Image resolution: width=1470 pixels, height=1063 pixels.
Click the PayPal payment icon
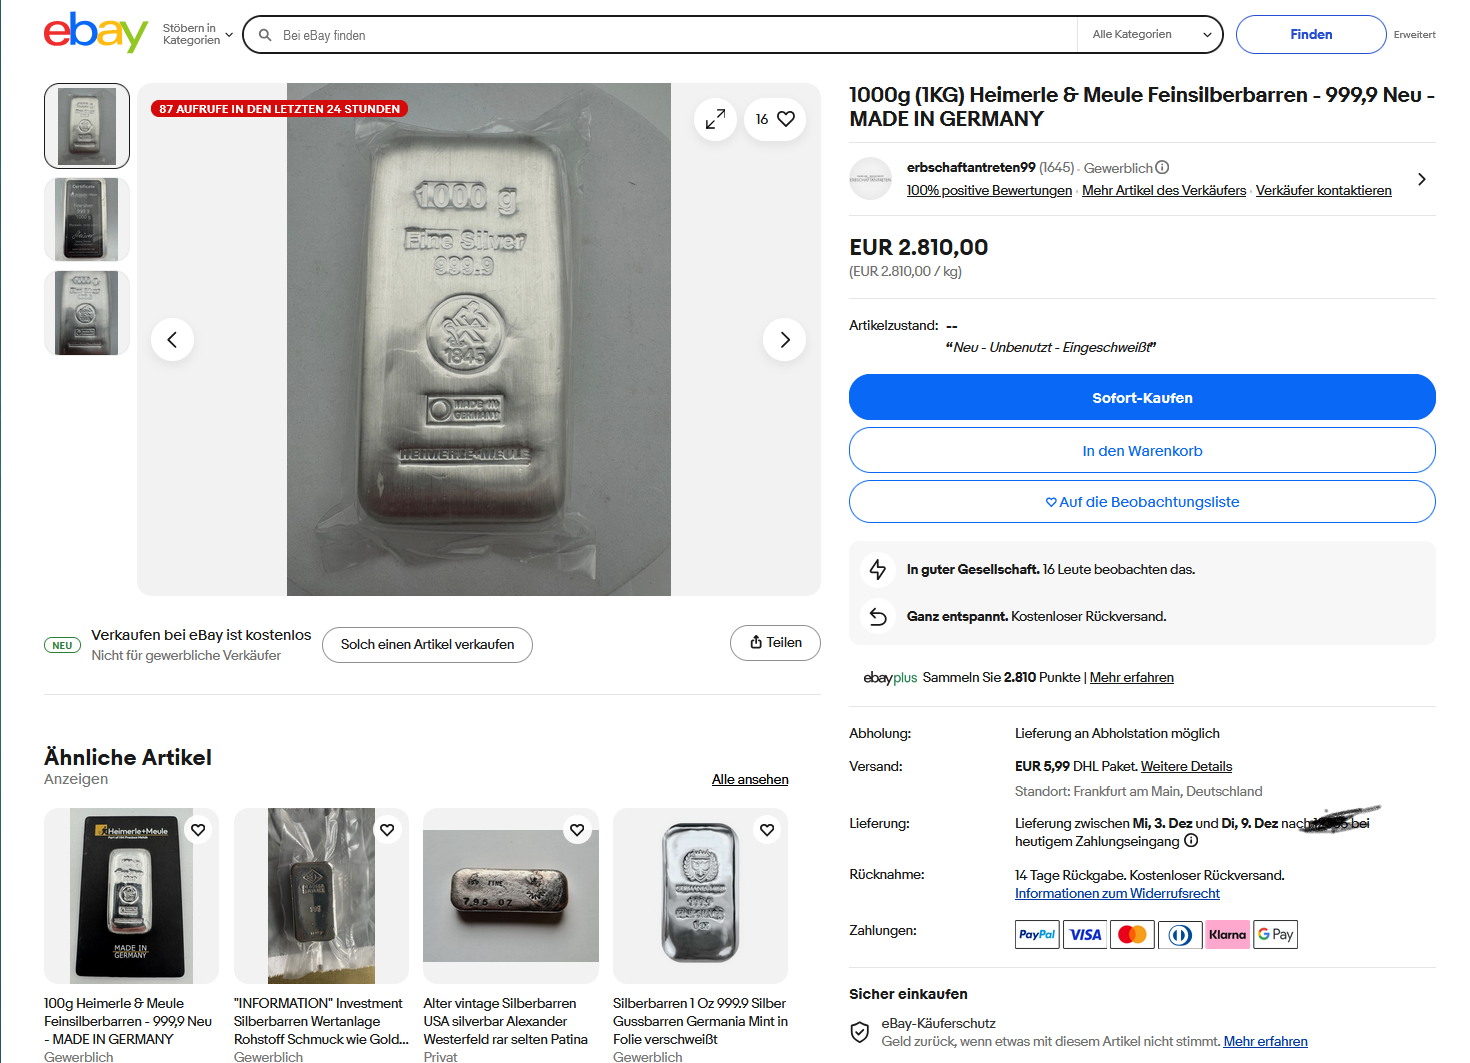click(x=1037, y=935)
